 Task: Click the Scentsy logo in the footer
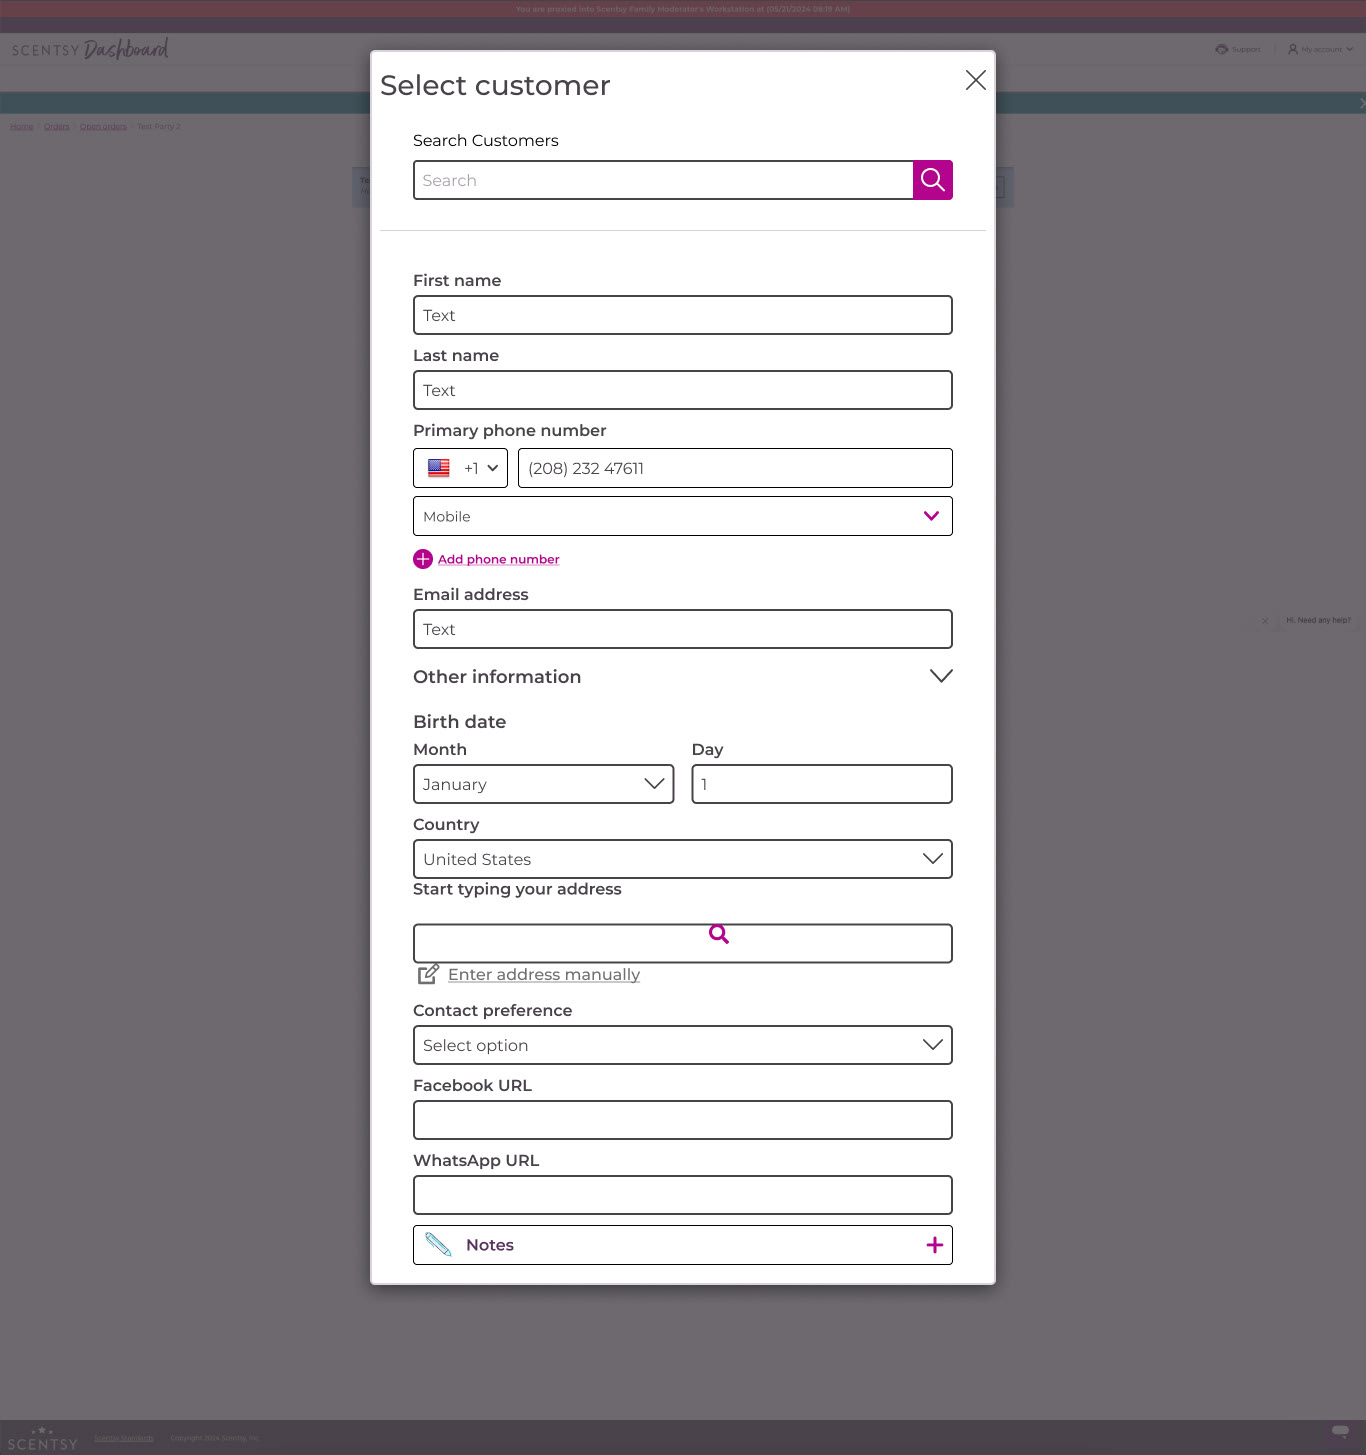click(x=42, y=1439)
